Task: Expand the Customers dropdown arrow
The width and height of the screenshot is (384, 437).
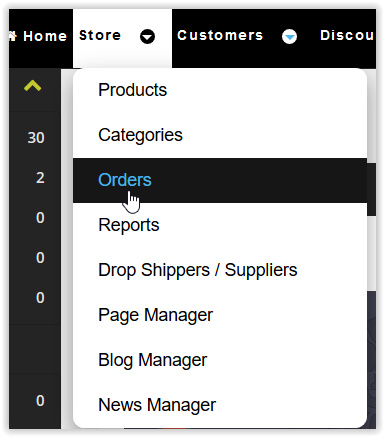Action: [289, 36]
